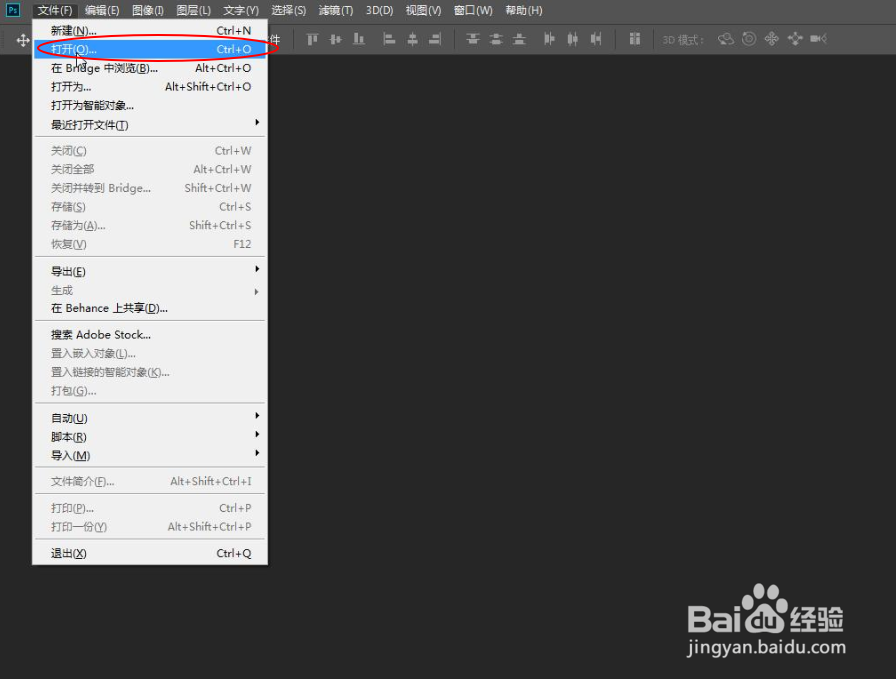This screenshot has height=679, width=896.
Task: Expand the 导入(M) submenu
Action: 150,456
